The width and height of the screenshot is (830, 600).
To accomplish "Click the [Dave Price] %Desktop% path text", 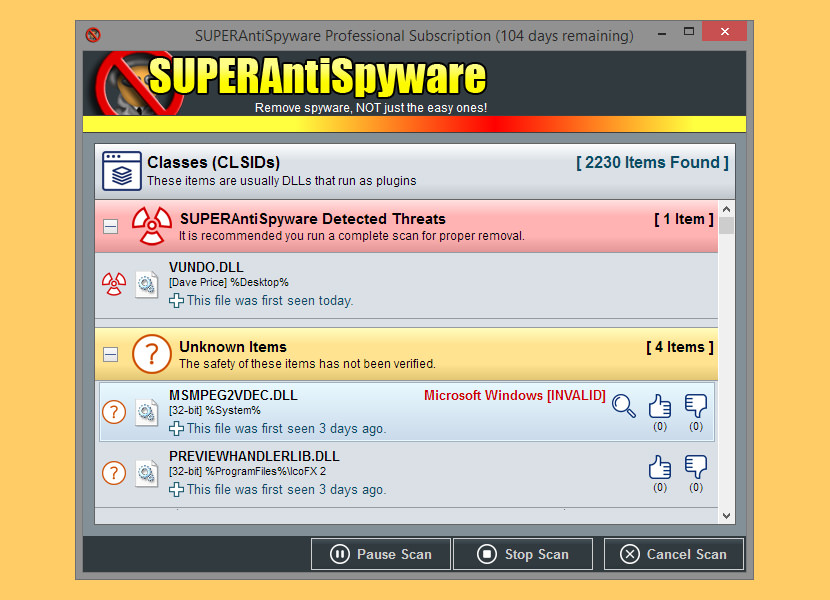I will tap(229, 283).
